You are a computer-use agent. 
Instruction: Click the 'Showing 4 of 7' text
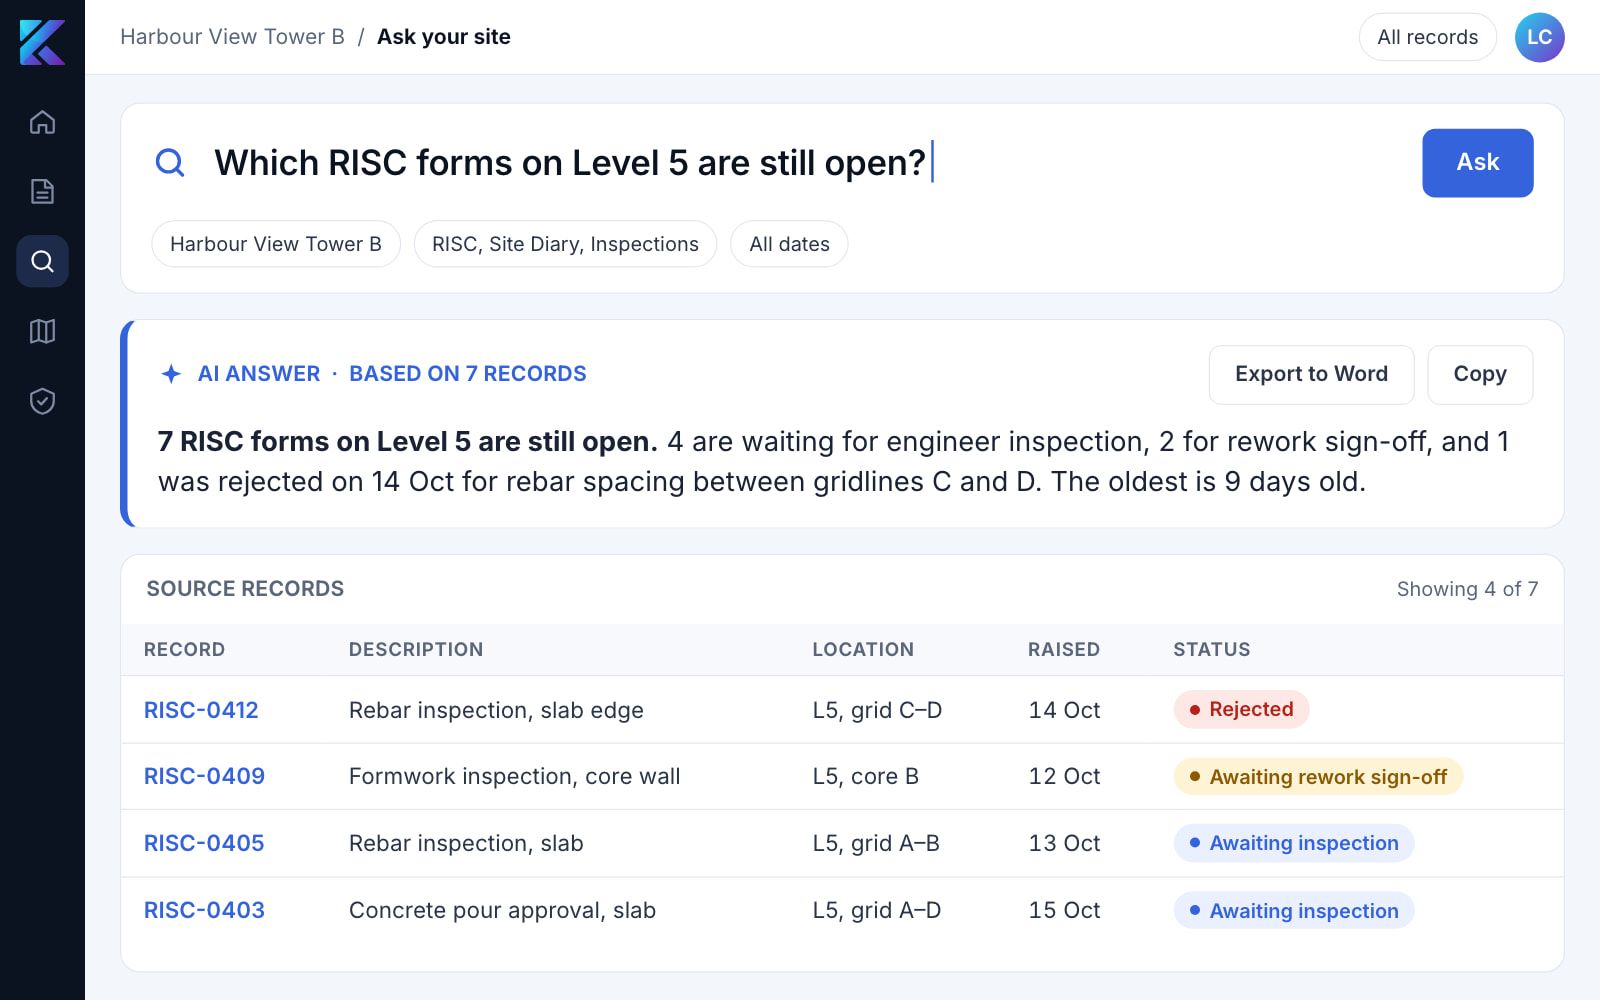pos(1467,589)
